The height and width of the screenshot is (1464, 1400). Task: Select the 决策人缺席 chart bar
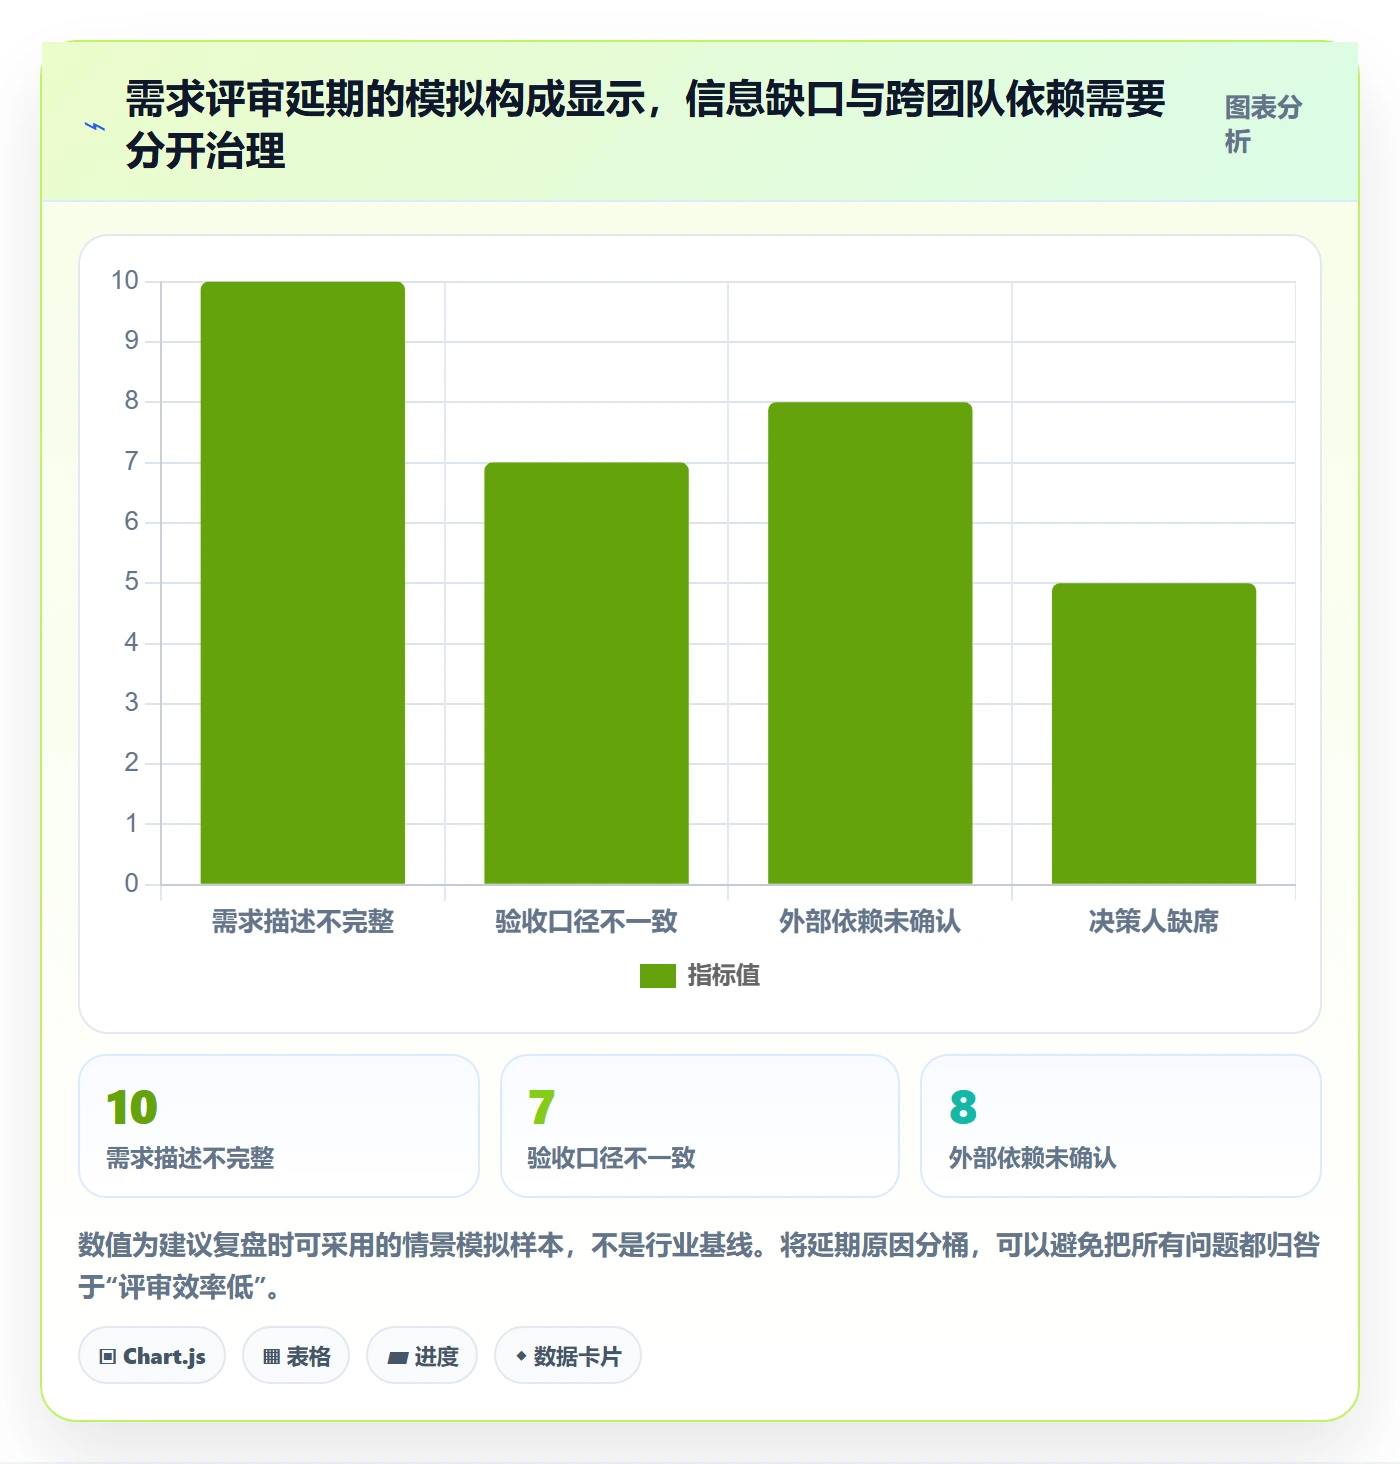[x=1154, y=734]
